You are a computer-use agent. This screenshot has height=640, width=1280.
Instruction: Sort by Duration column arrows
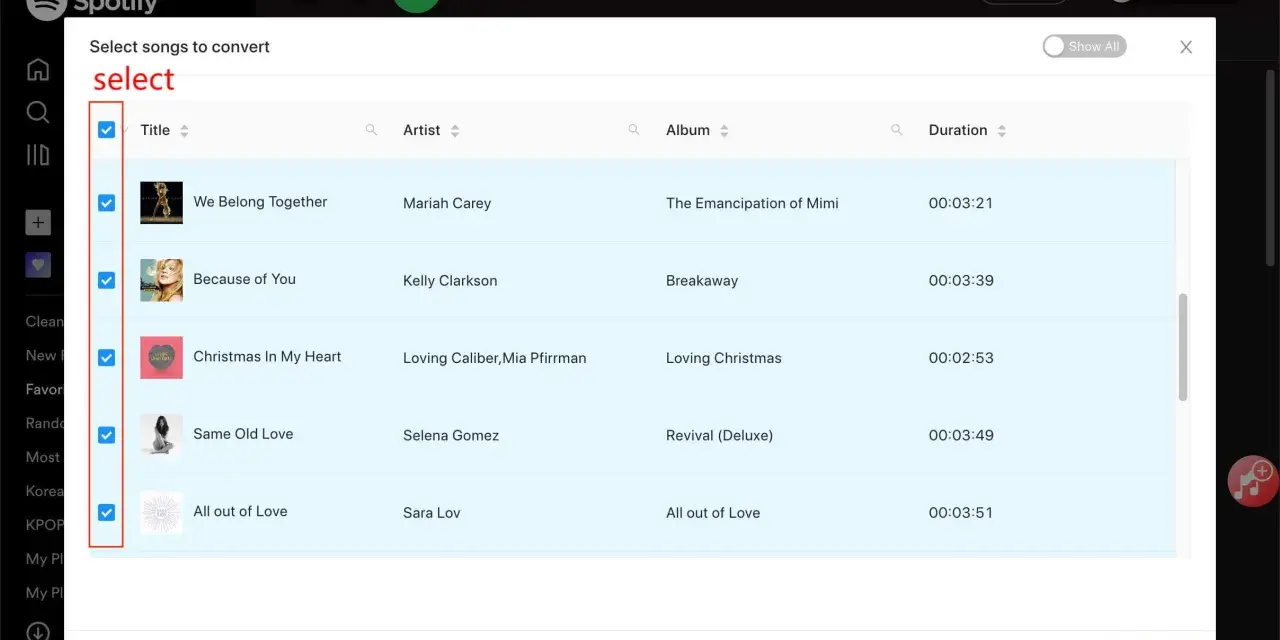pyautogui.click(x=1002, y=131)
